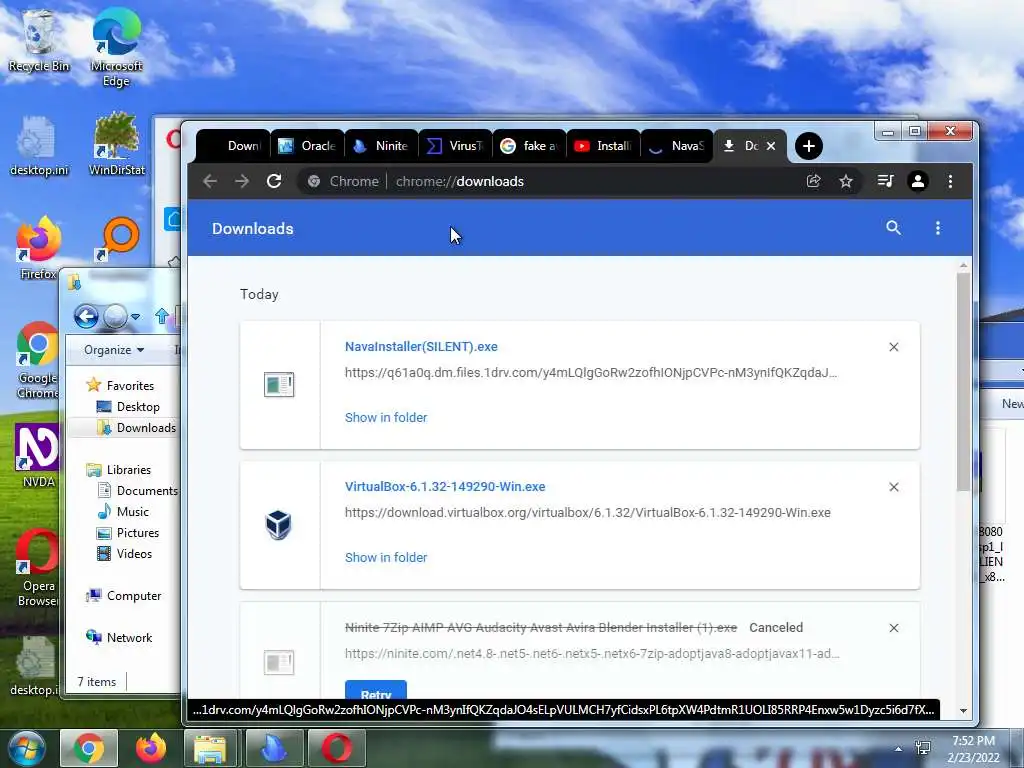Open Opera Browser desktop shortcut
Image resolution: width=1024 pixels, height=768 pixels.
(38, 568)
